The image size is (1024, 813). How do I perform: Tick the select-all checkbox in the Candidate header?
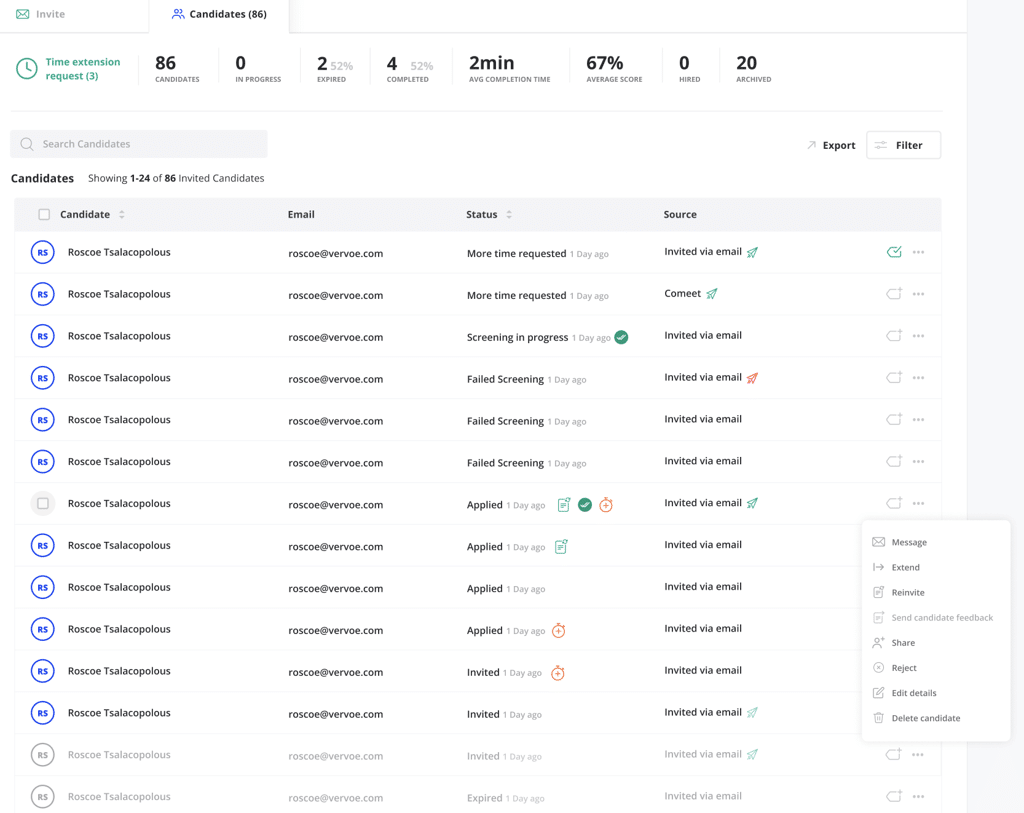[x=44, y=214]
